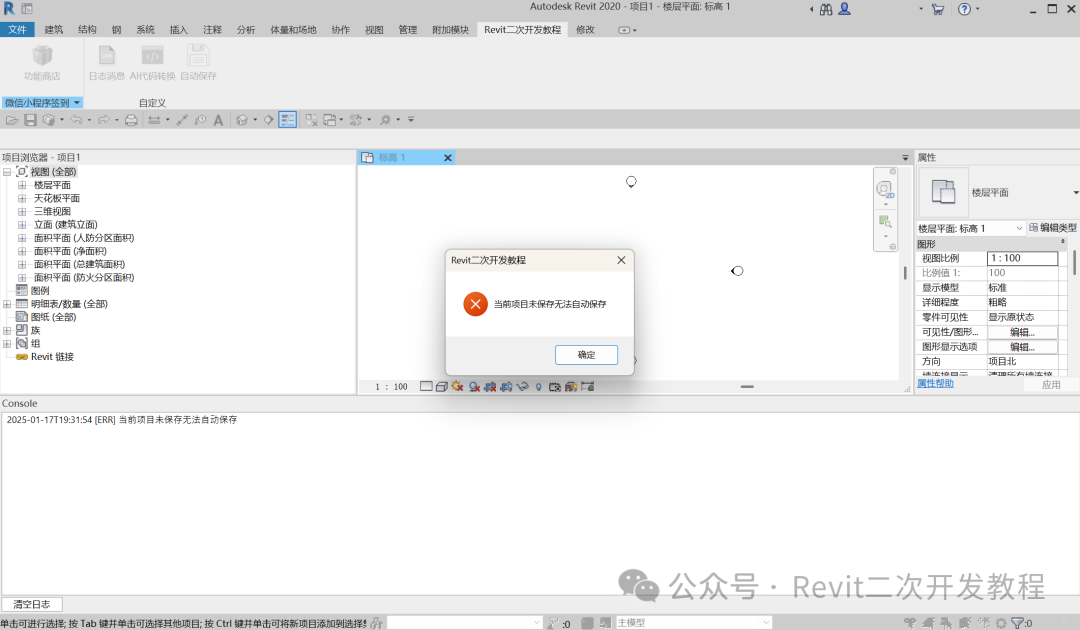
Task: Open the 微信小程序签到 panel dropdown
Action: 42,103
